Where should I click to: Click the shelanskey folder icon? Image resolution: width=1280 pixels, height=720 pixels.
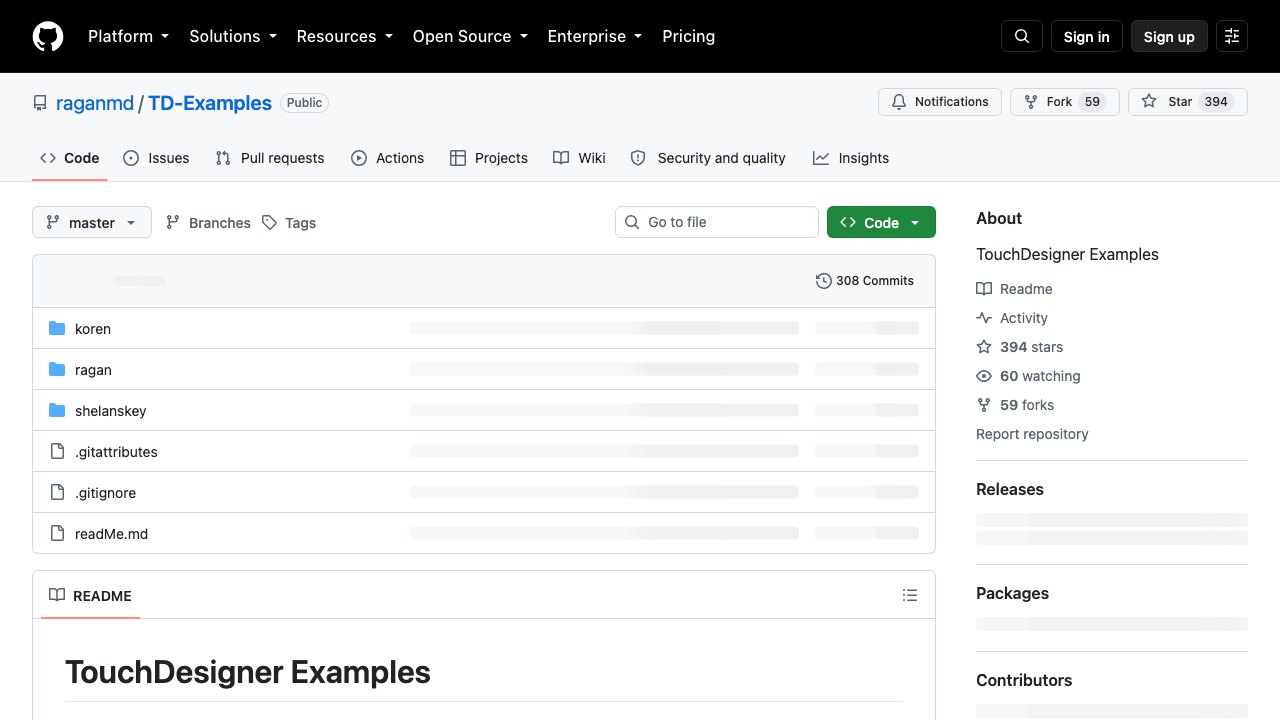point(57,411)
